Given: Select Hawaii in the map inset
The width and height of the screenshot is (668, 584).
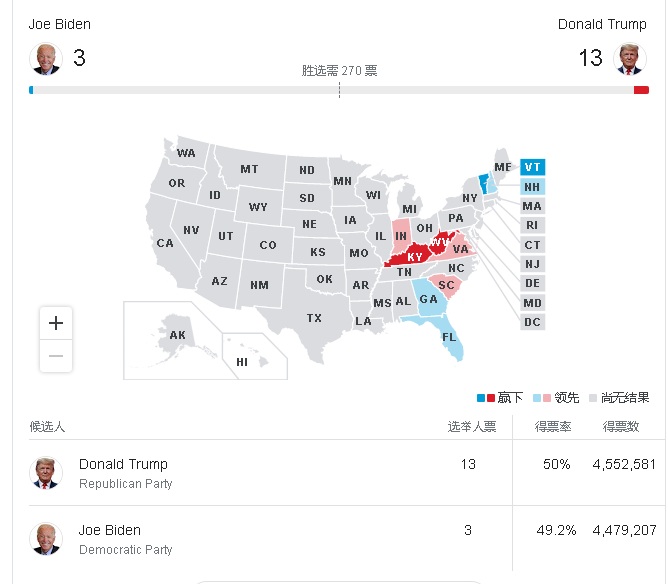Looking at the screenshot, I should 242,362.
